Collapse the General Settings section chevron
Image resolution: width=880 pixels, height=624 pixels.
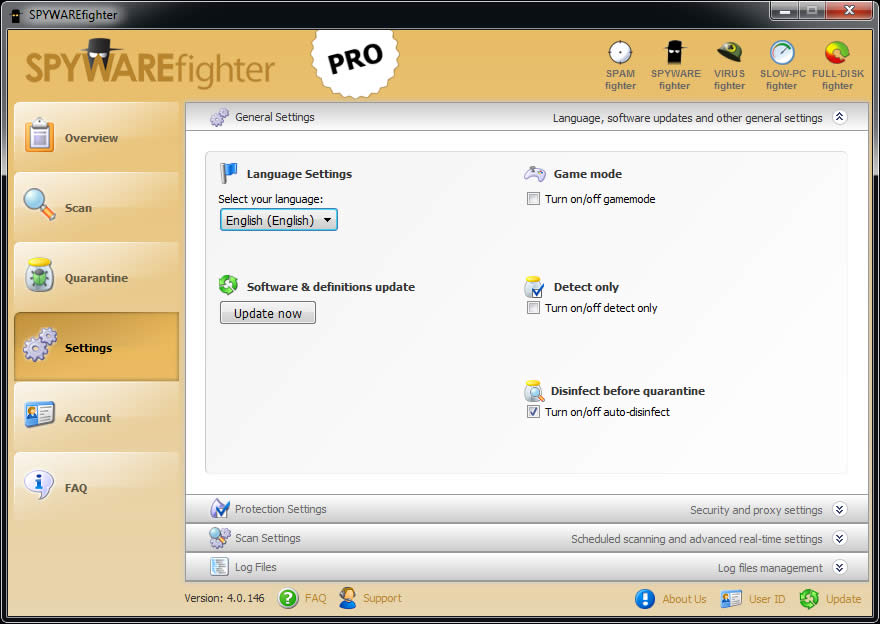[x=840, y=117]
